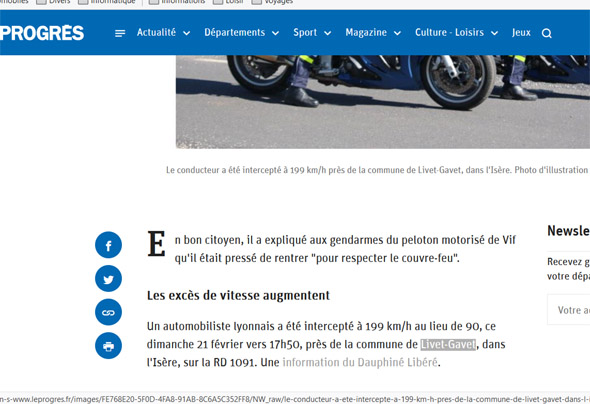Expand the Actualité menu chevron

(x=187, y=33)
